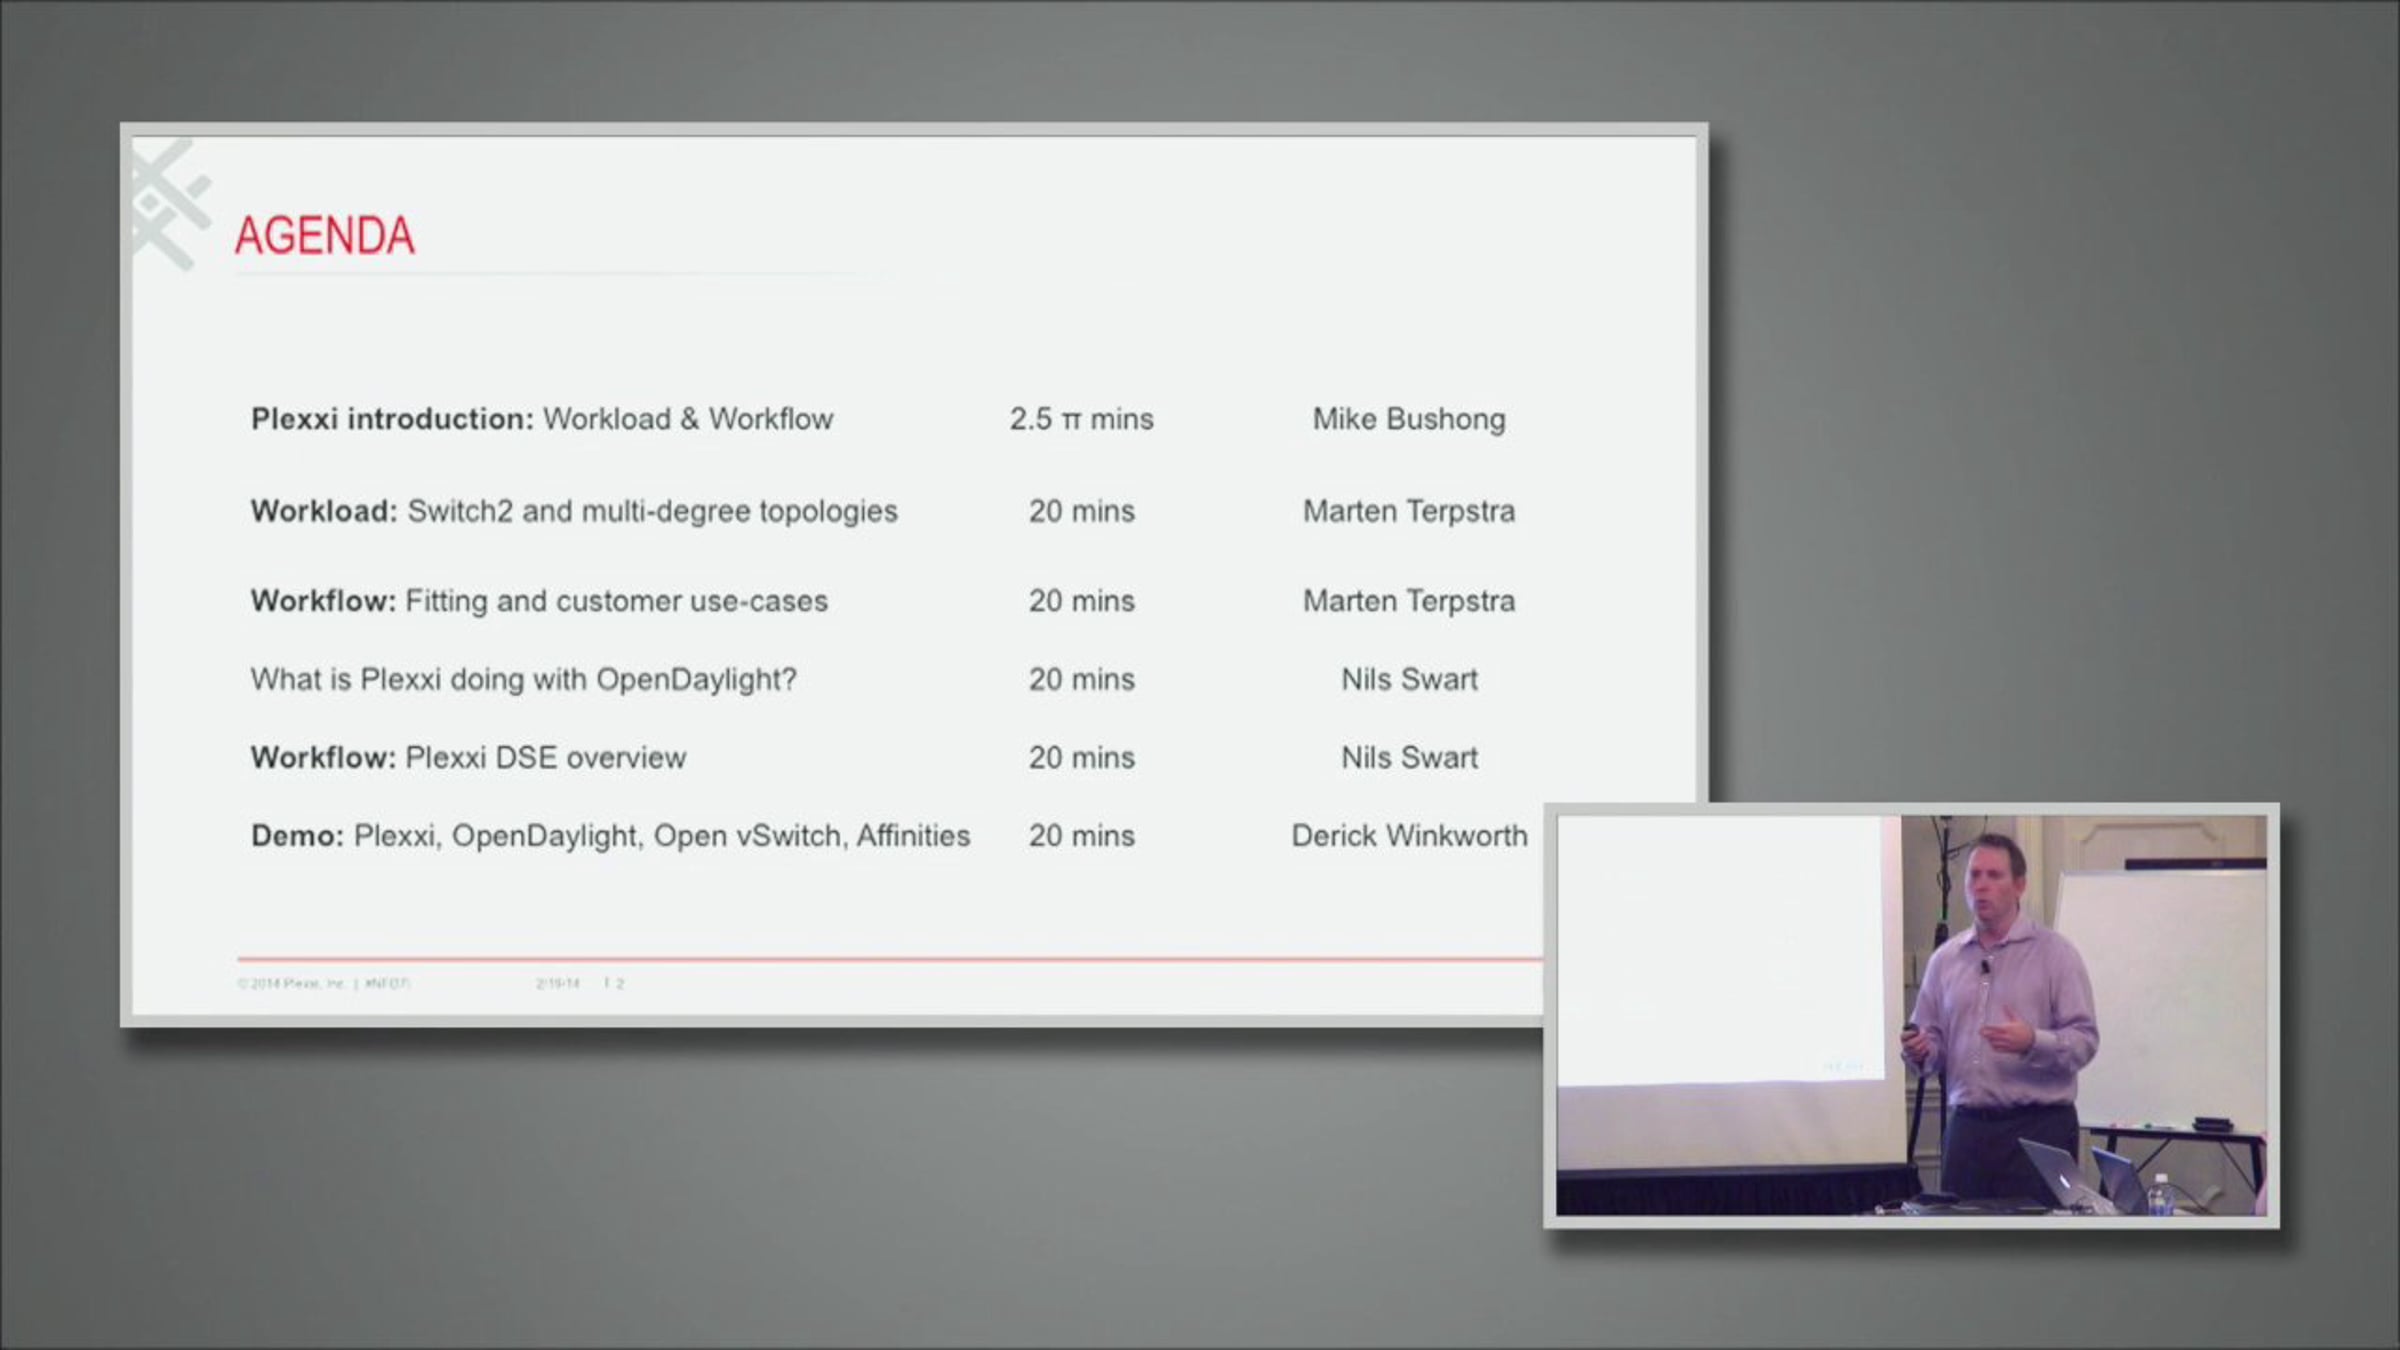
Task: Select "Workflow: Fitting and customer use-cases" line
Action: pyautogui.click(x=539, y=601)
